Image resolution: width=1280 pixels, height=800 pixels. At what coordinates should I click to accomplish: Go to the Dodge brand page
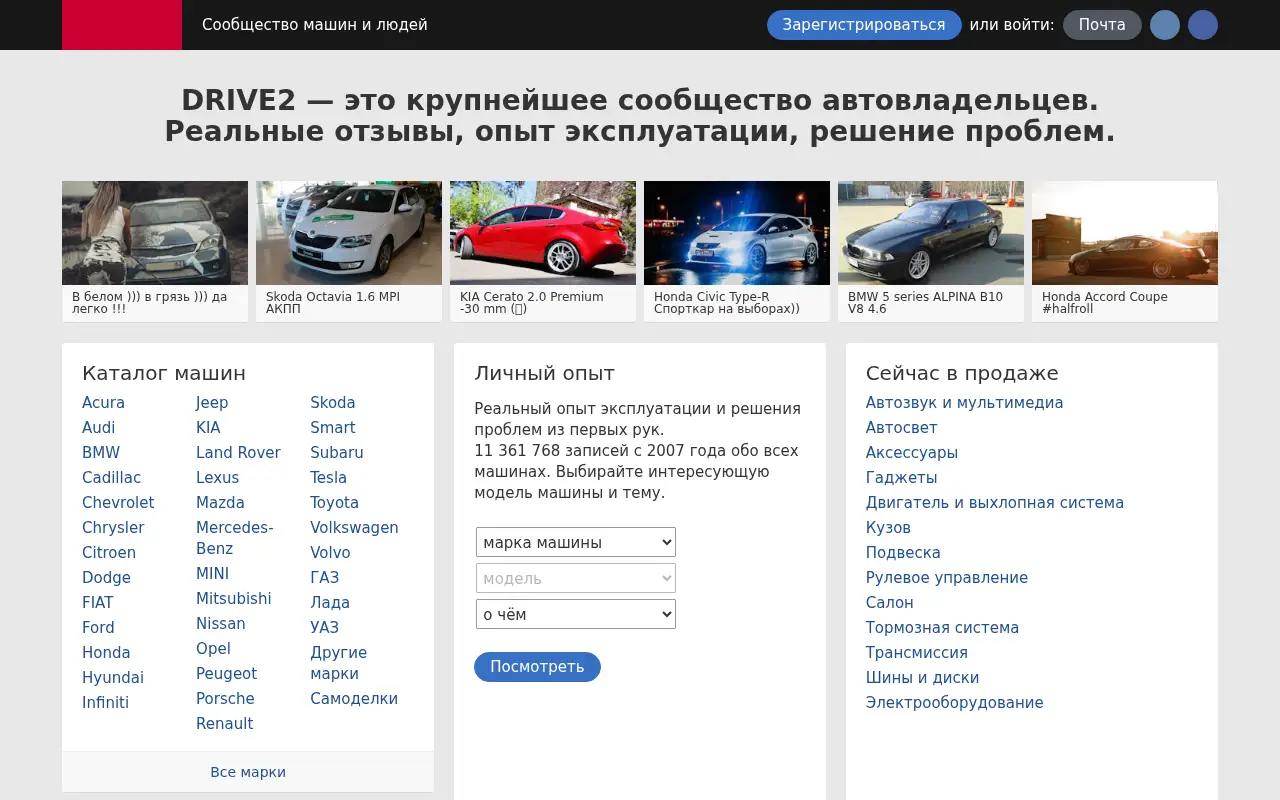106,578
